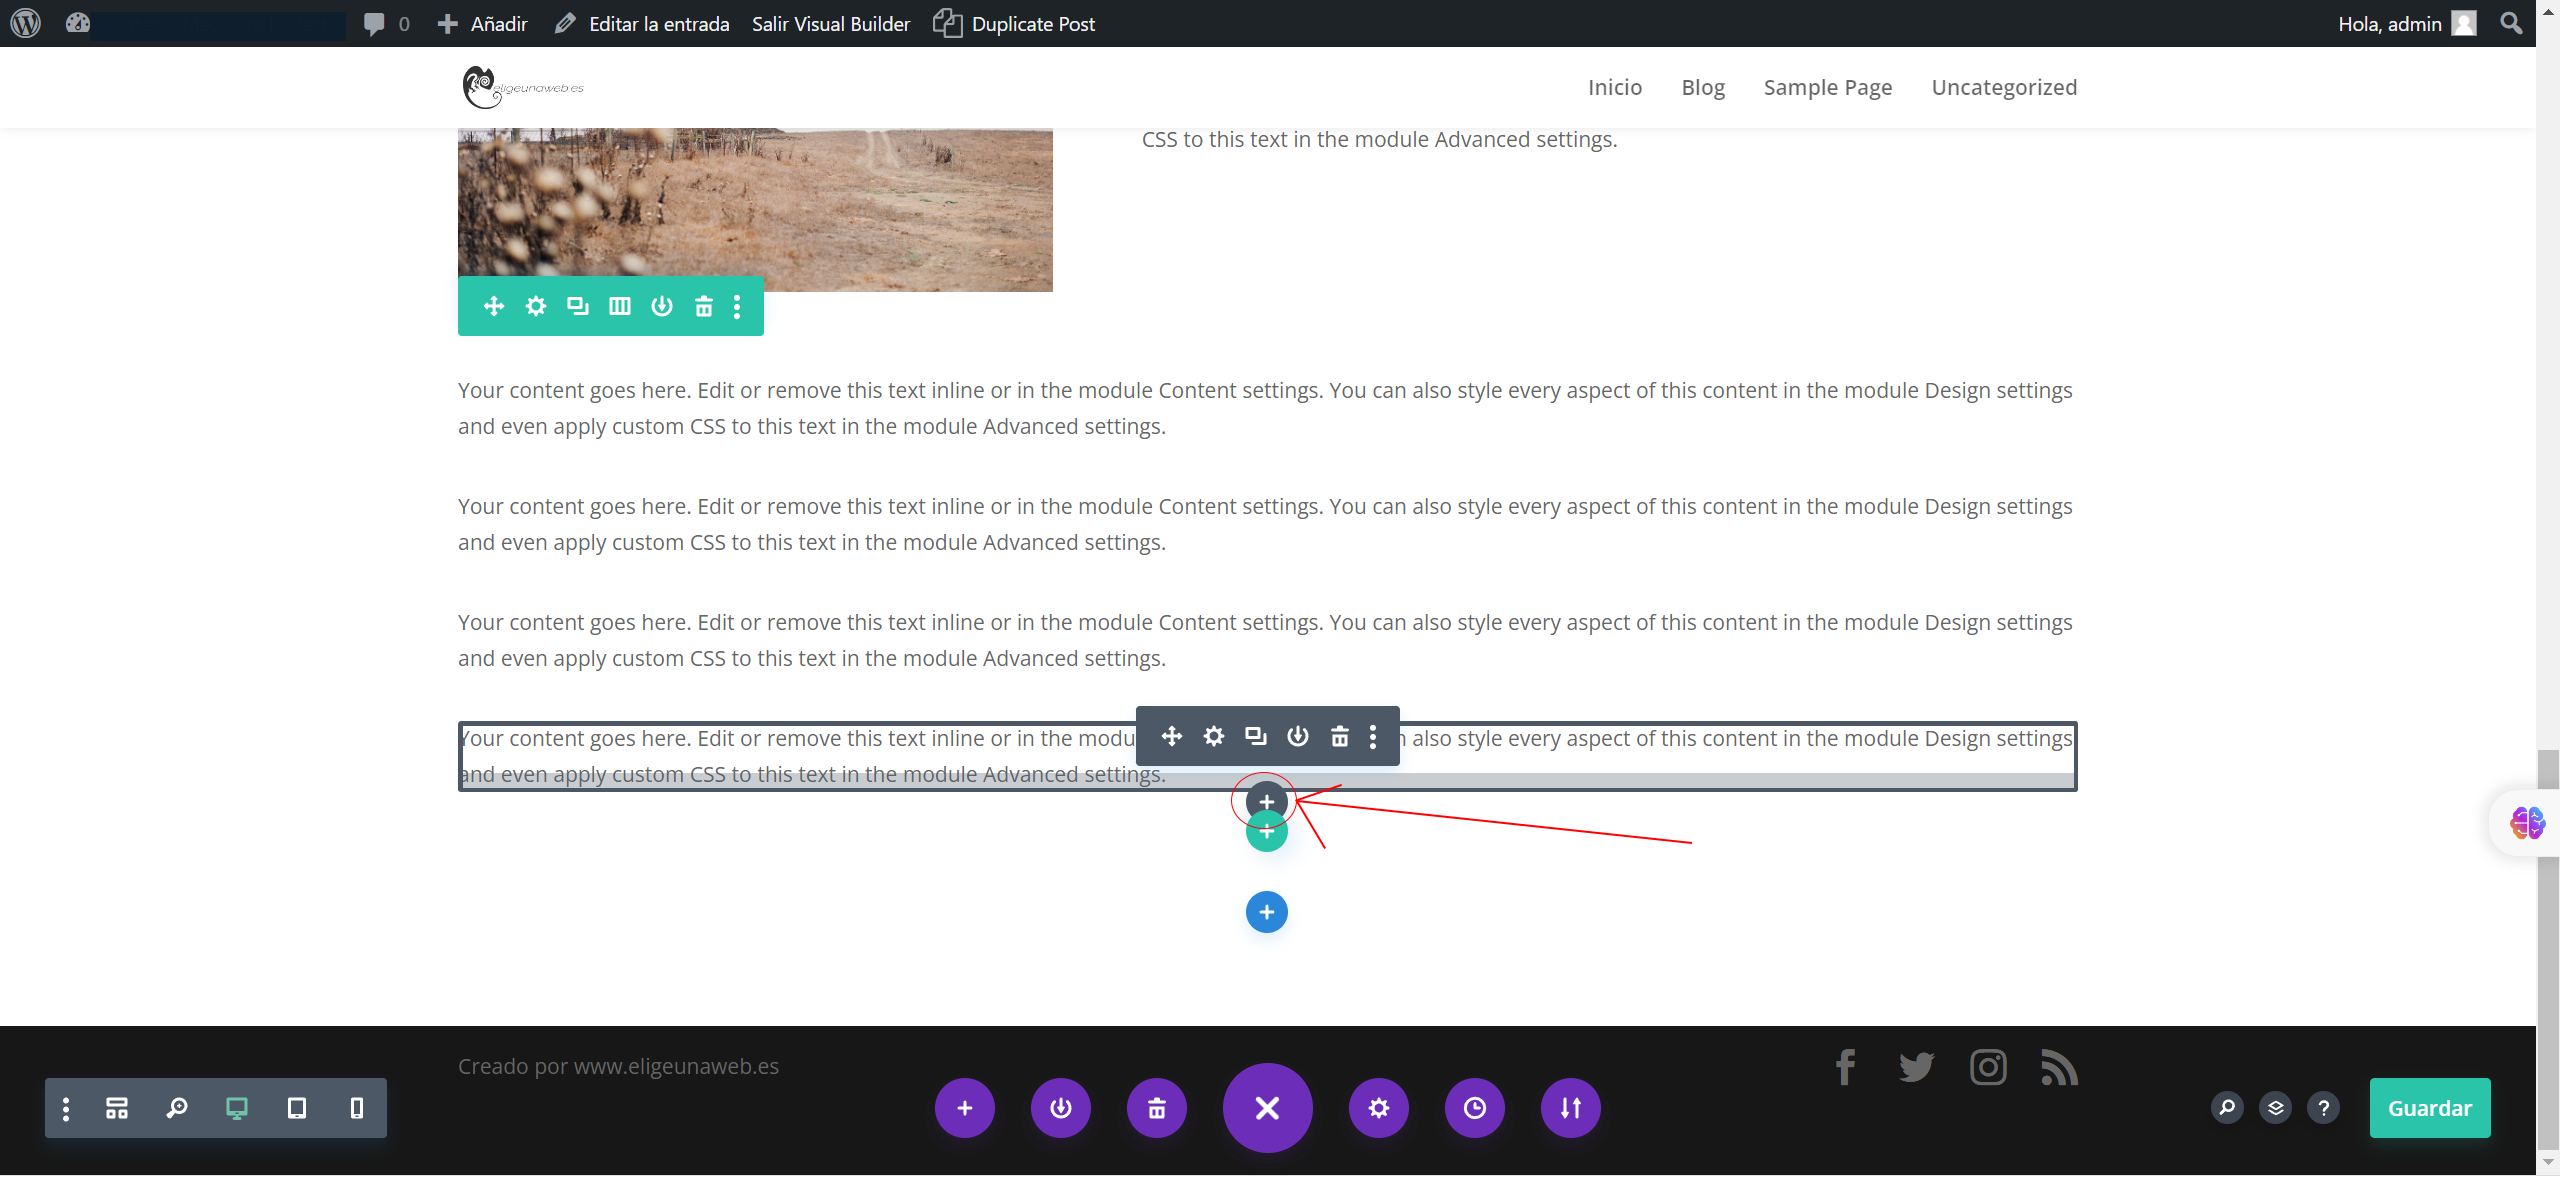This screenshot has height=1179, width=2560.
Task: Add new module with dark plus button
Action: (x=1267, y=801)
